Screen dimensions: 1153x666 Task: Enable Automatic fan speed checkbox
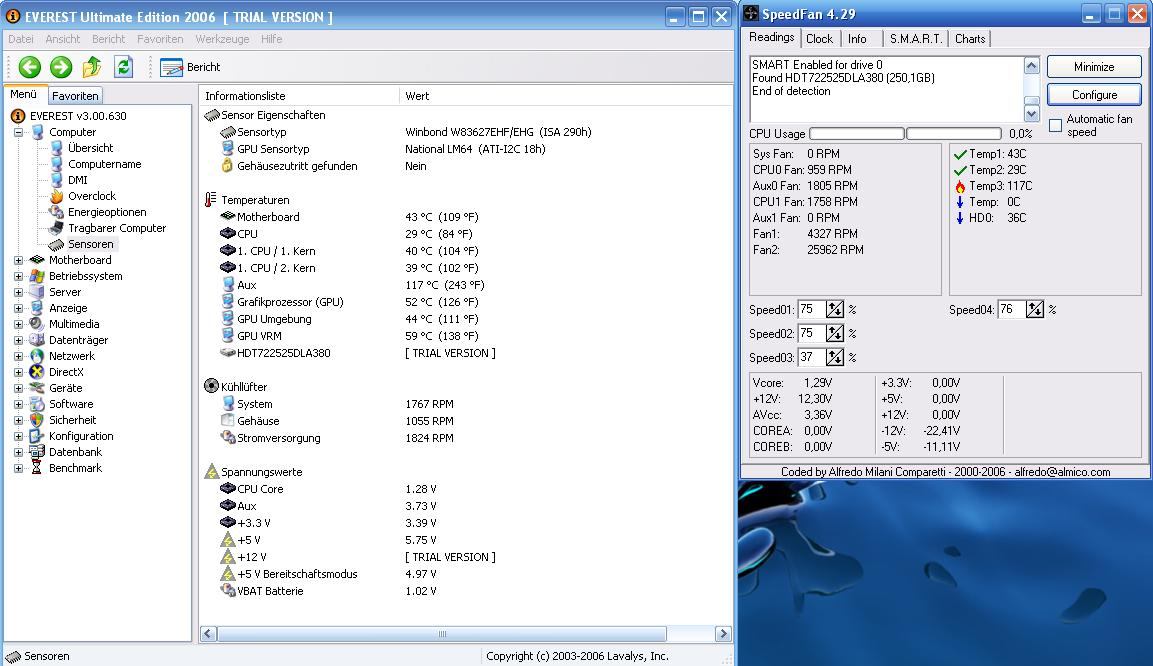coord(1055,125)
